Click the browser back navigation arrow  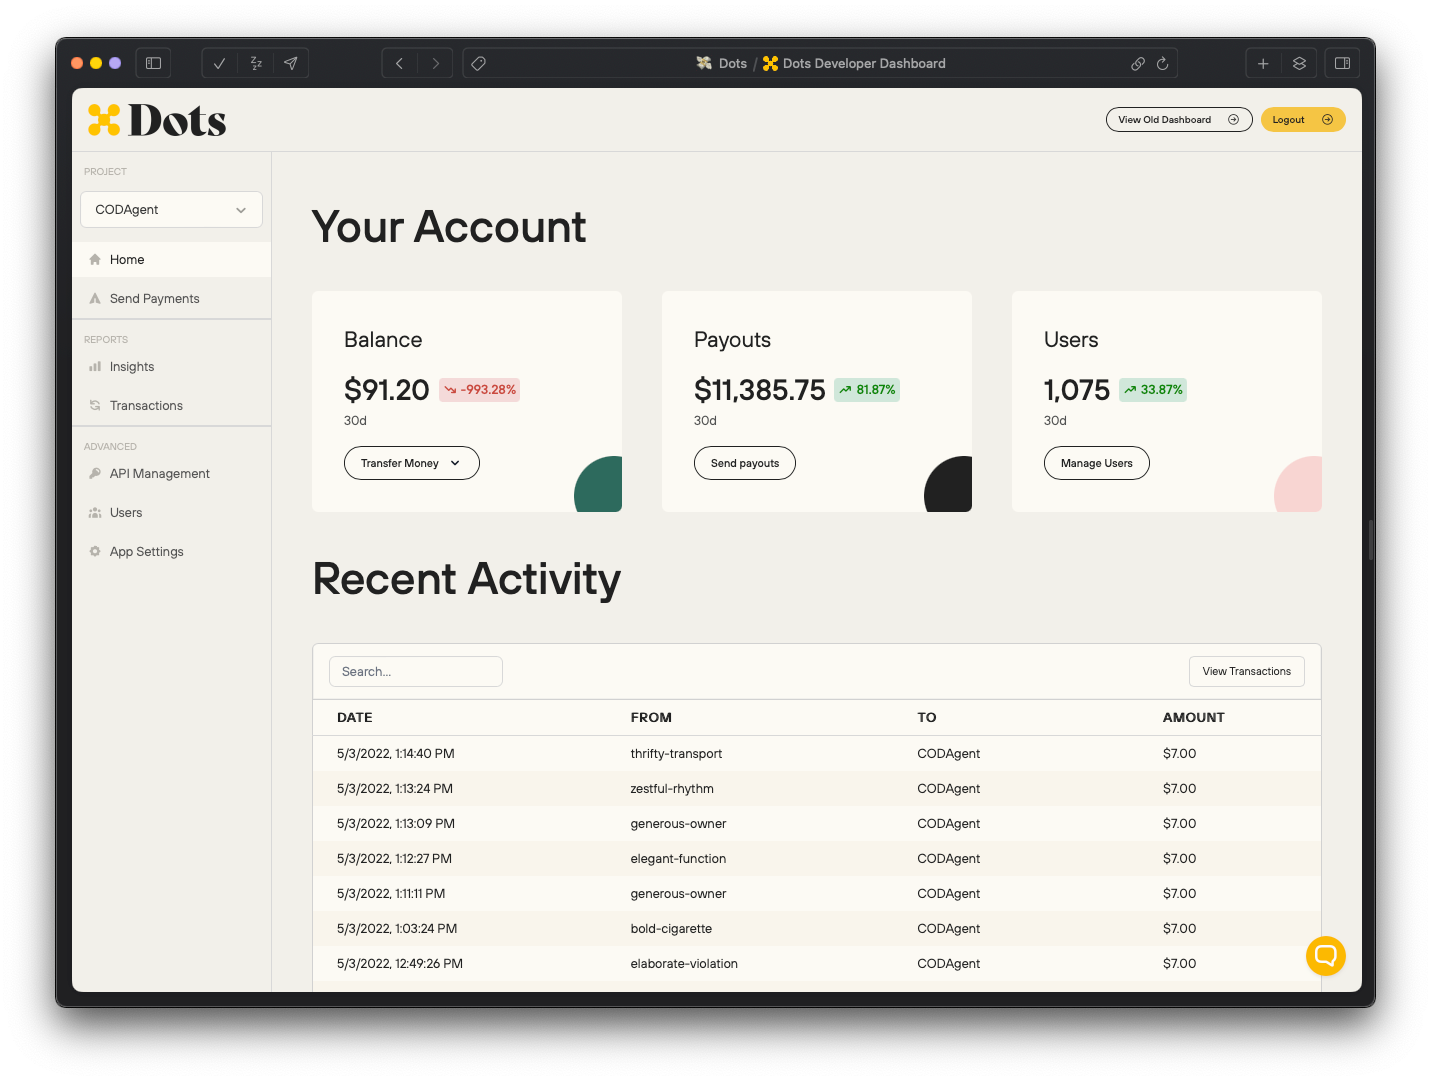399,63
